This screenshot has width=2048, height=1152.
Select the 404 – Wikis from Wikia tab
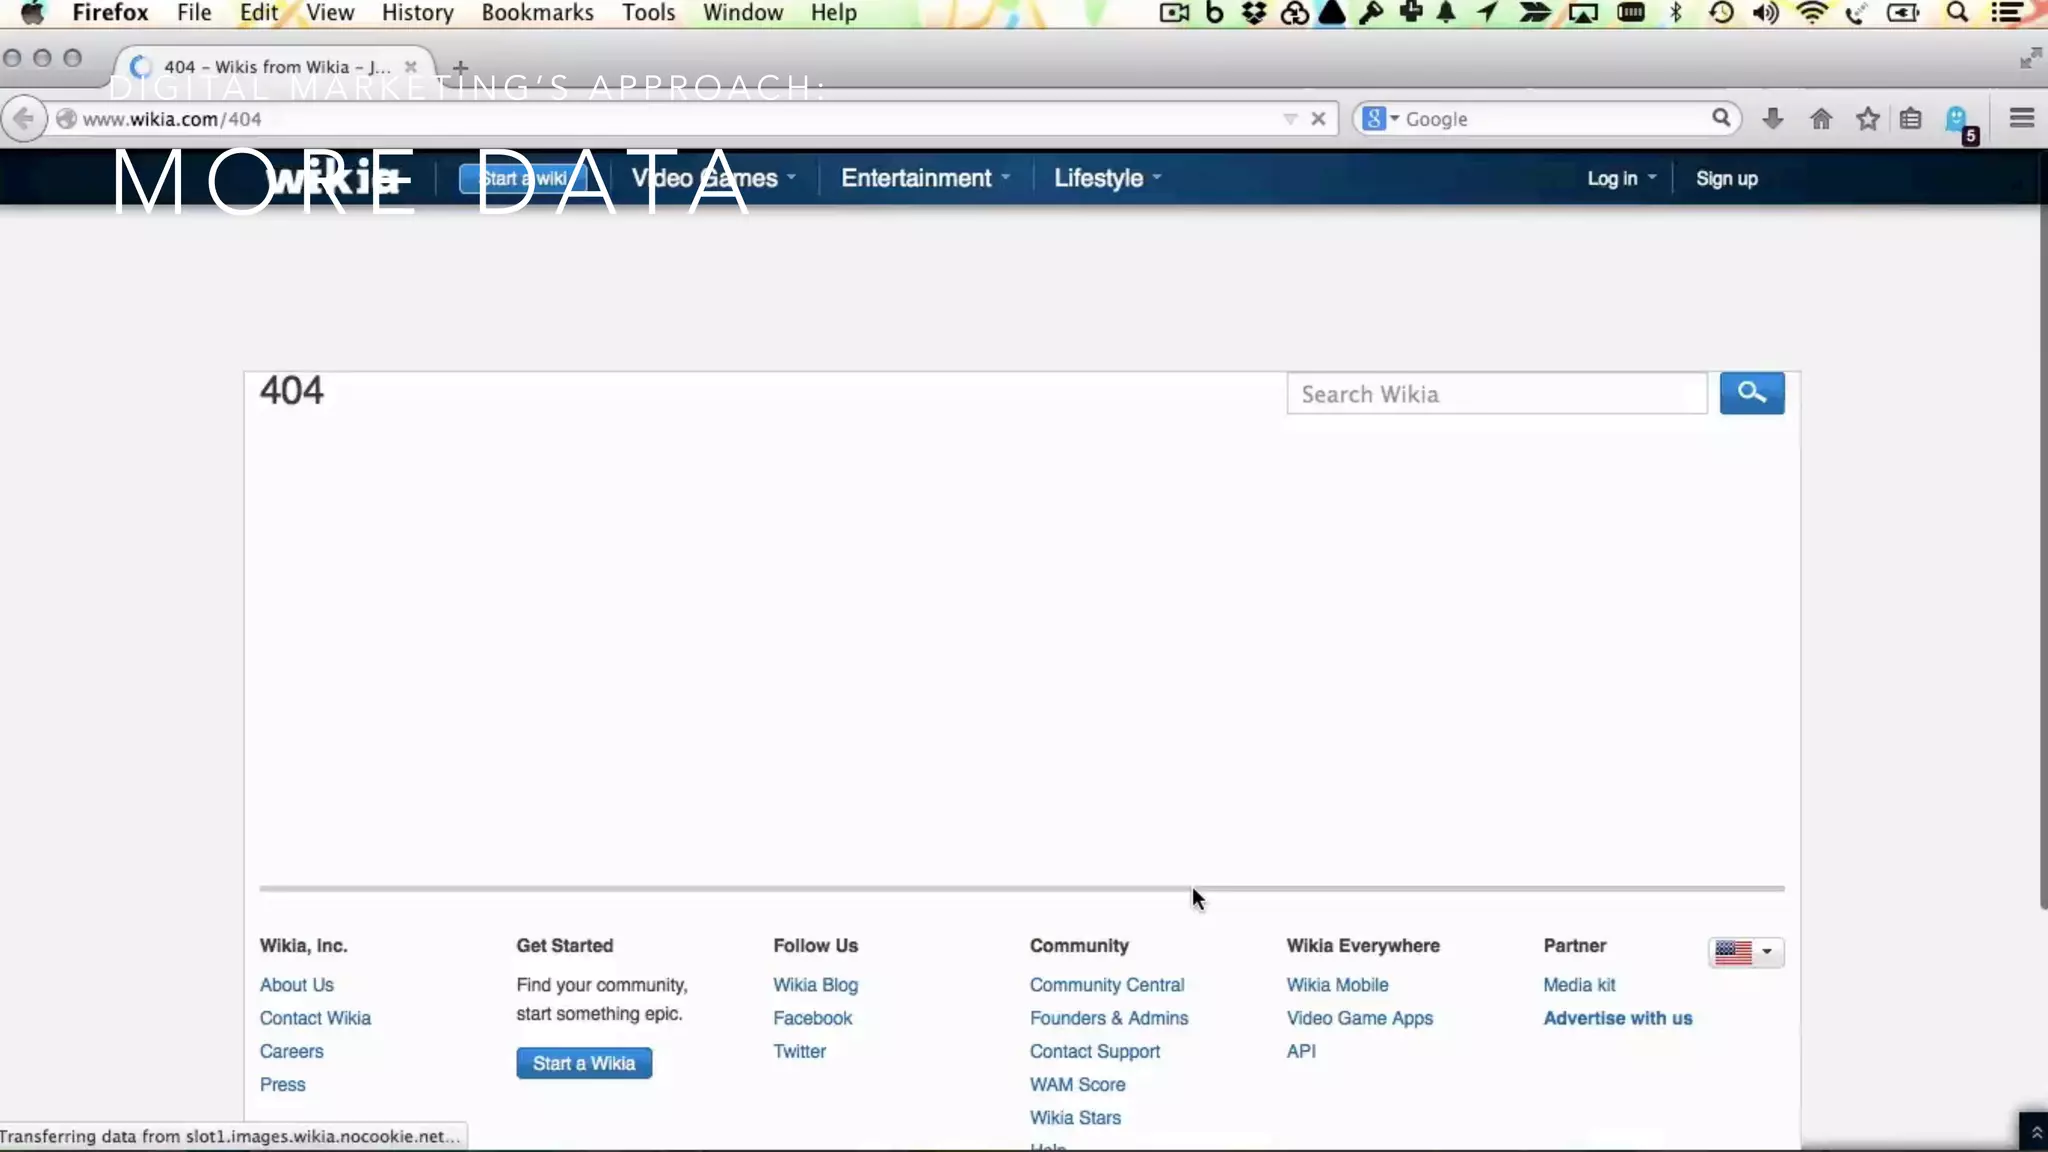[275, 67]
